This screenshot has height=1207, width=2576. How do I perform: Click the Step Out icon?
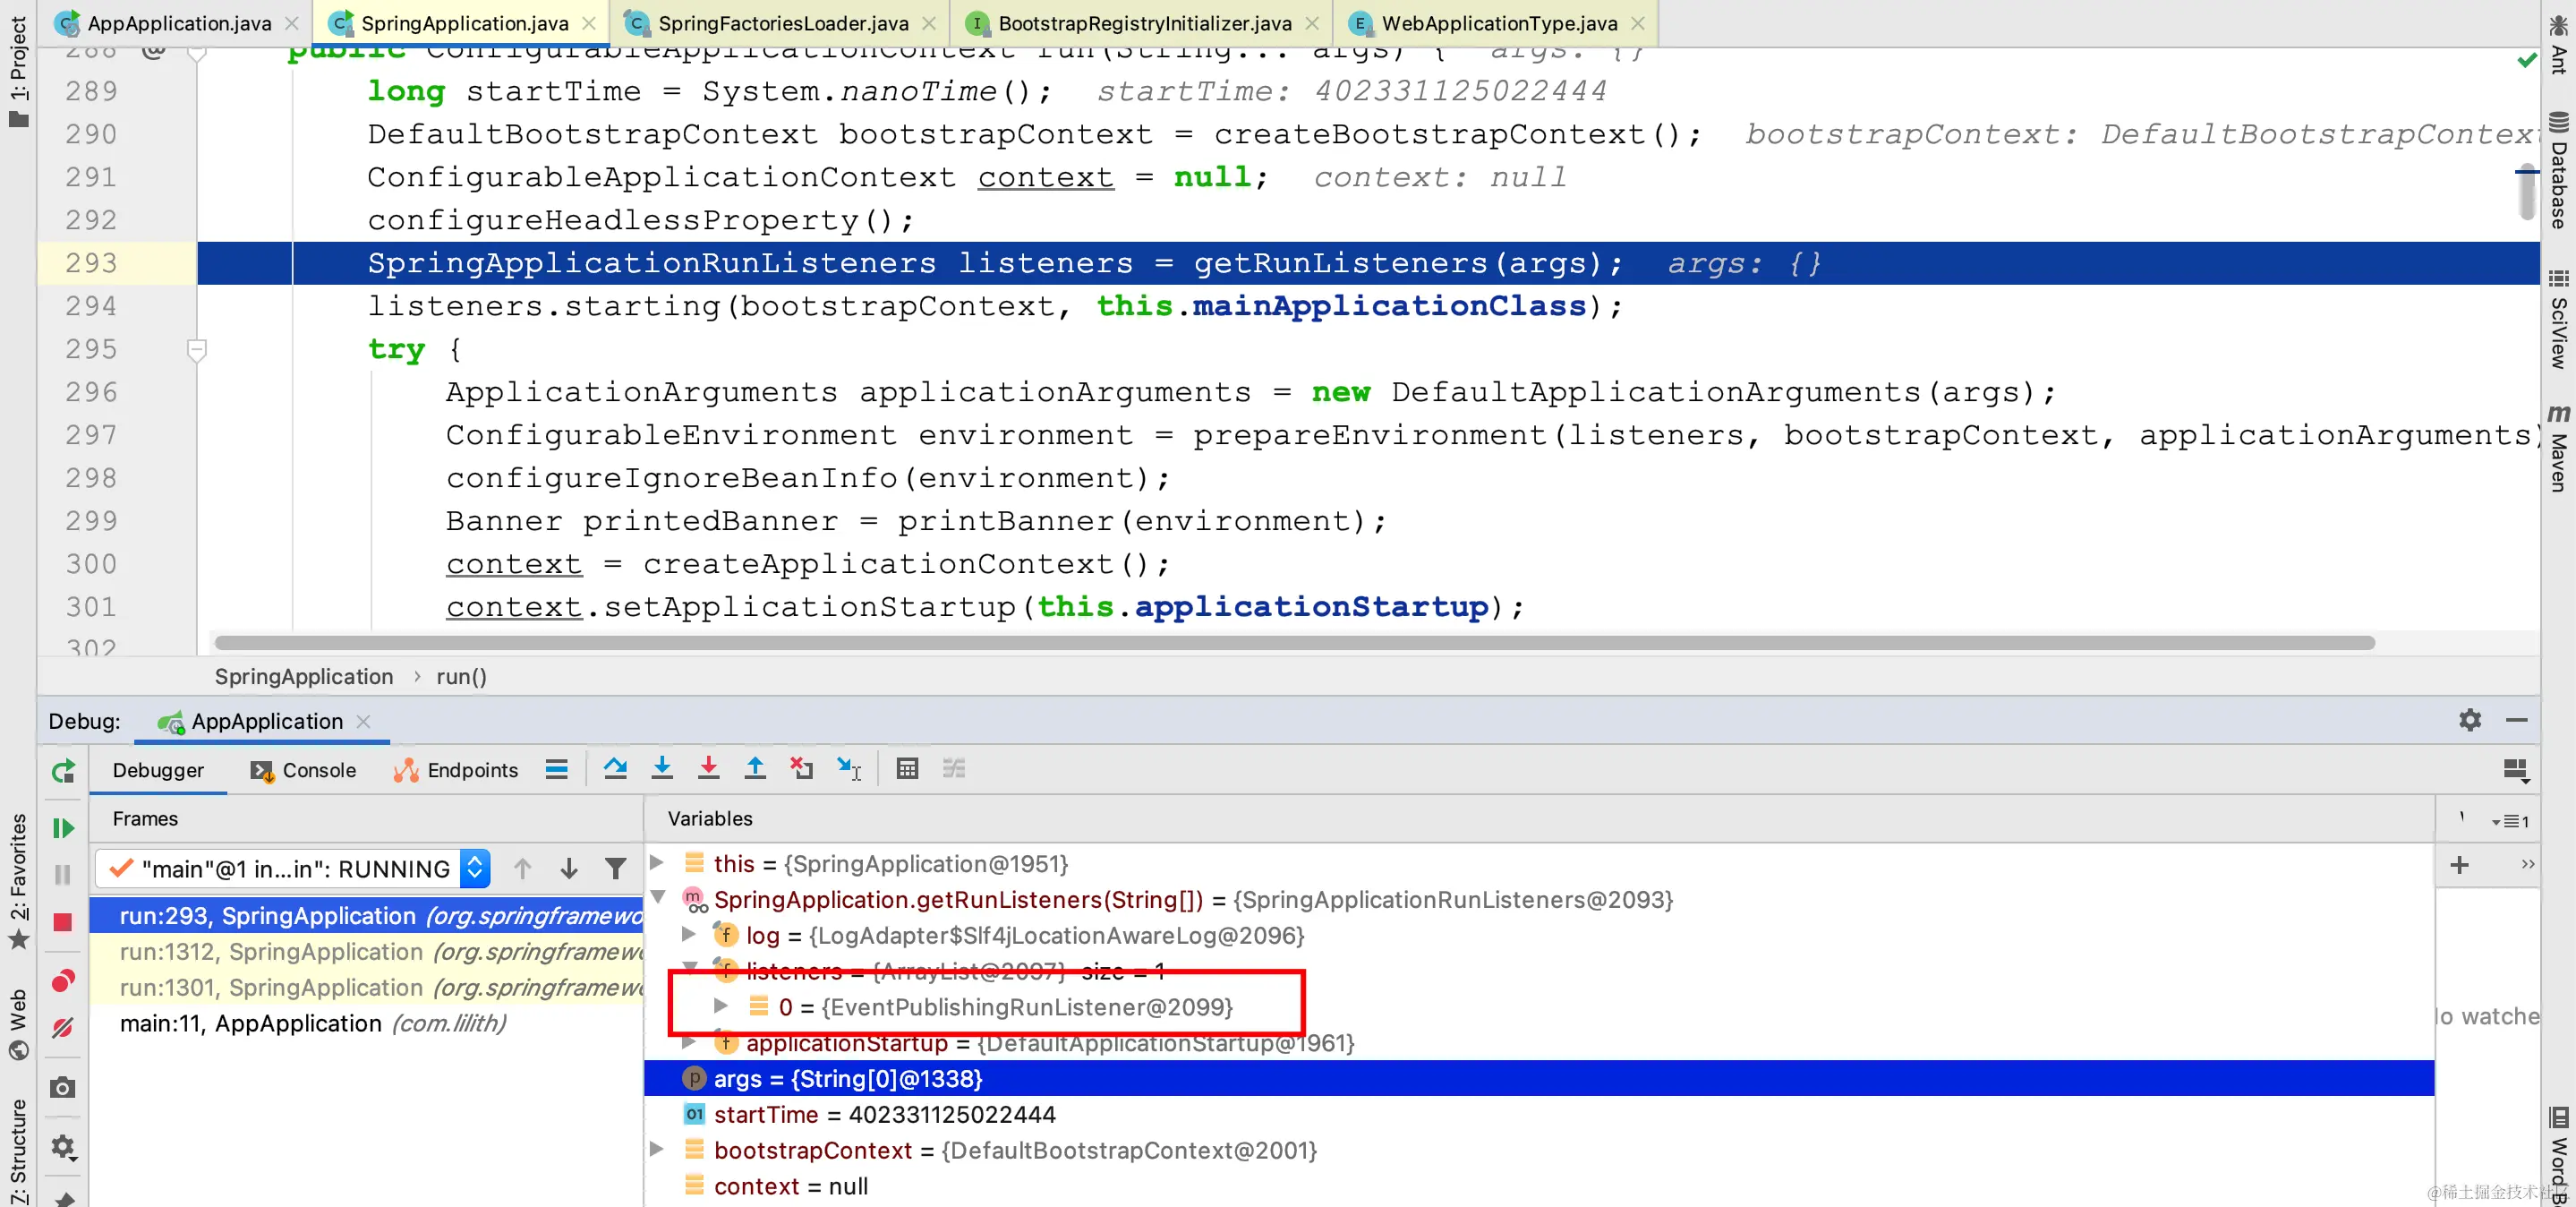tap(755, 768)
